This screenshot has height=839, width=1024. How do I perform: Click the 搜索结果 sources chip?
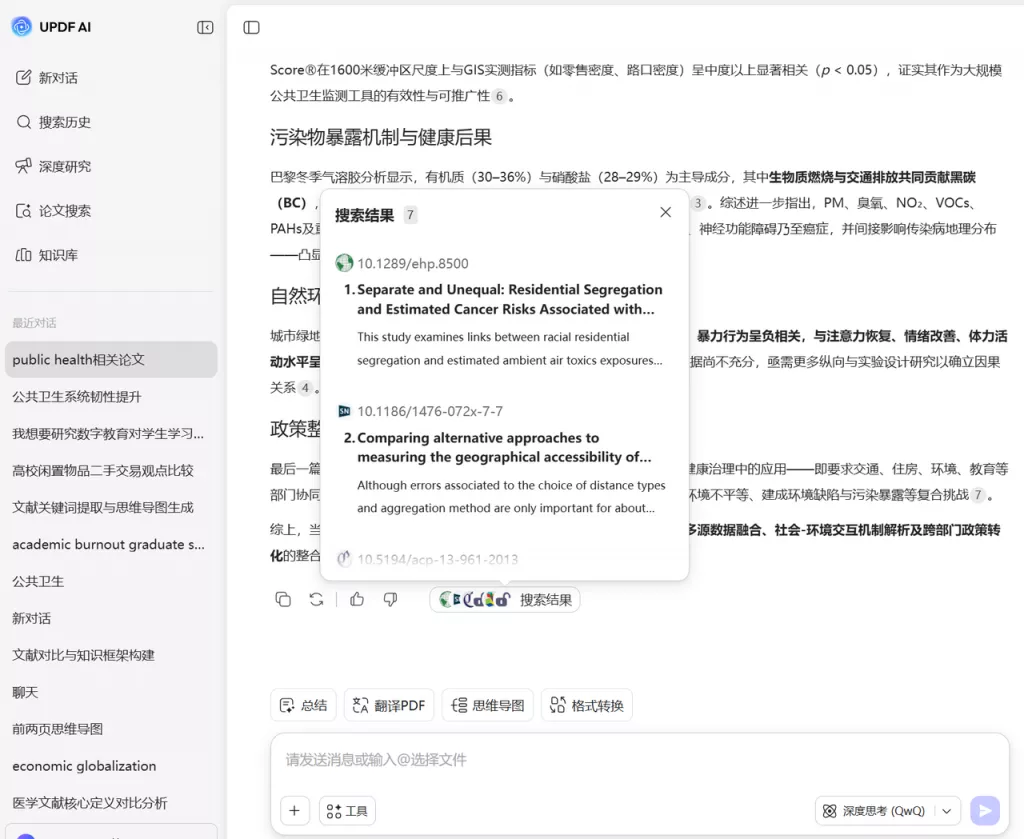click(x=505, y=600)
